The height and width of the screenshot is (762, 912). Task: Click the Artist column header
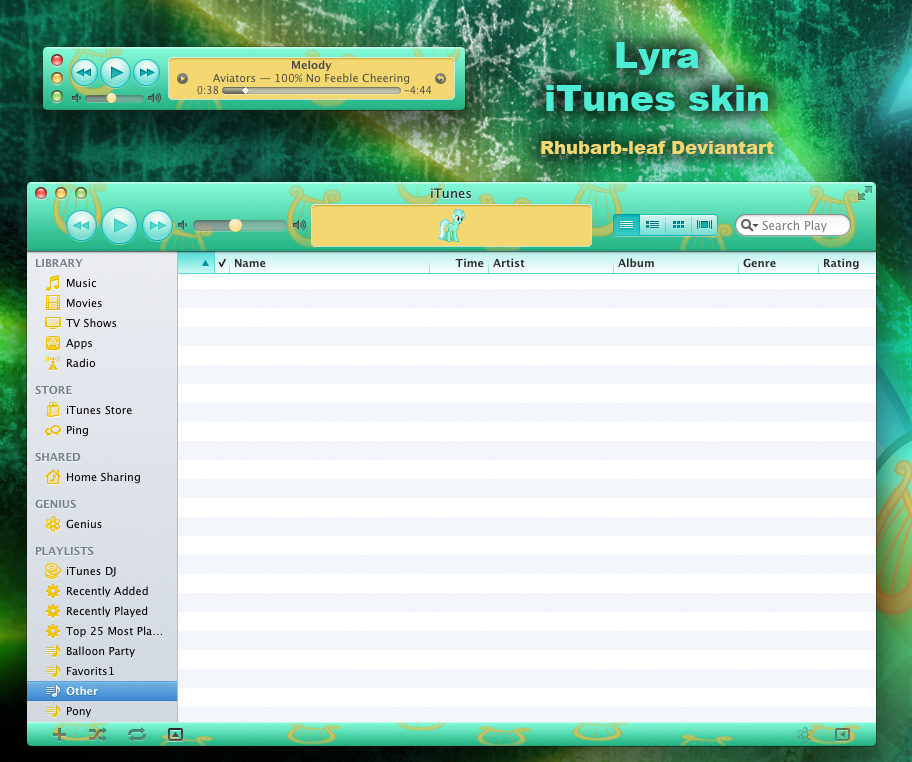click(510, 263)
